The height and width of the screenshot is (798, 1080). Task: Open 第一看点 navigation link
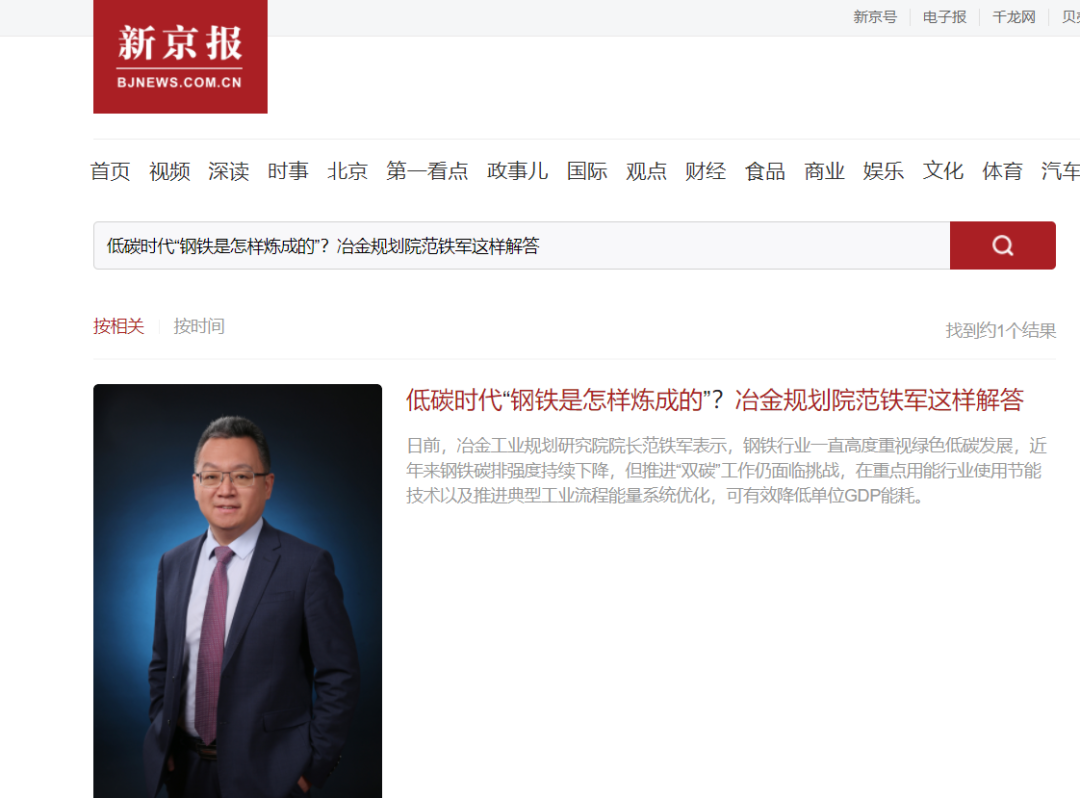click(x=427, y=171)
